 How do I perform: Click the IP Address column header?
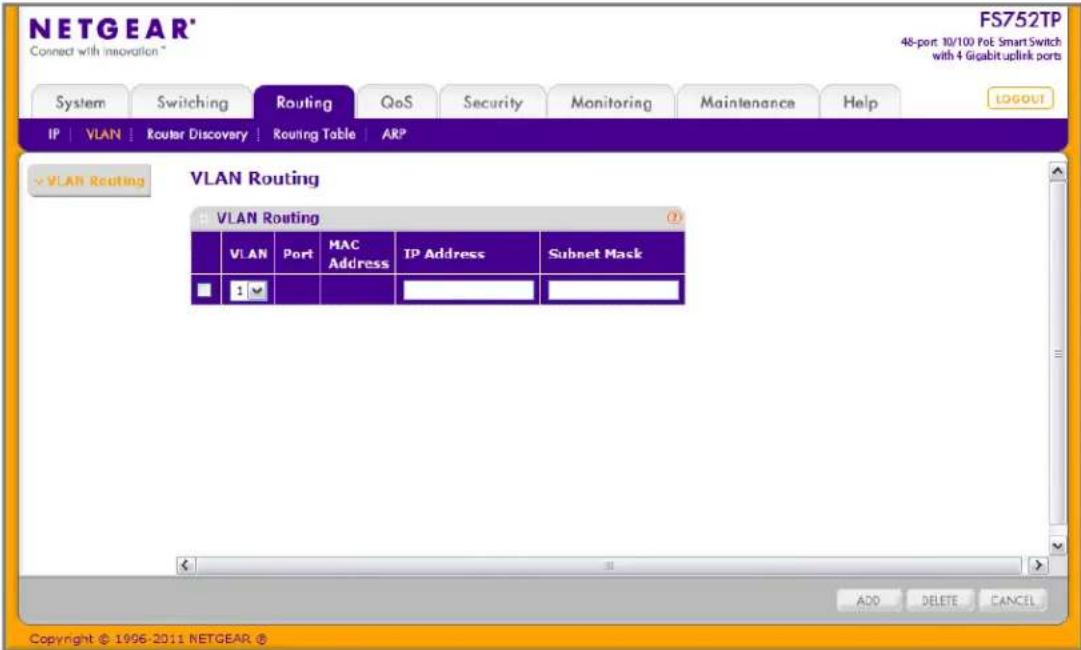[467, 254]
